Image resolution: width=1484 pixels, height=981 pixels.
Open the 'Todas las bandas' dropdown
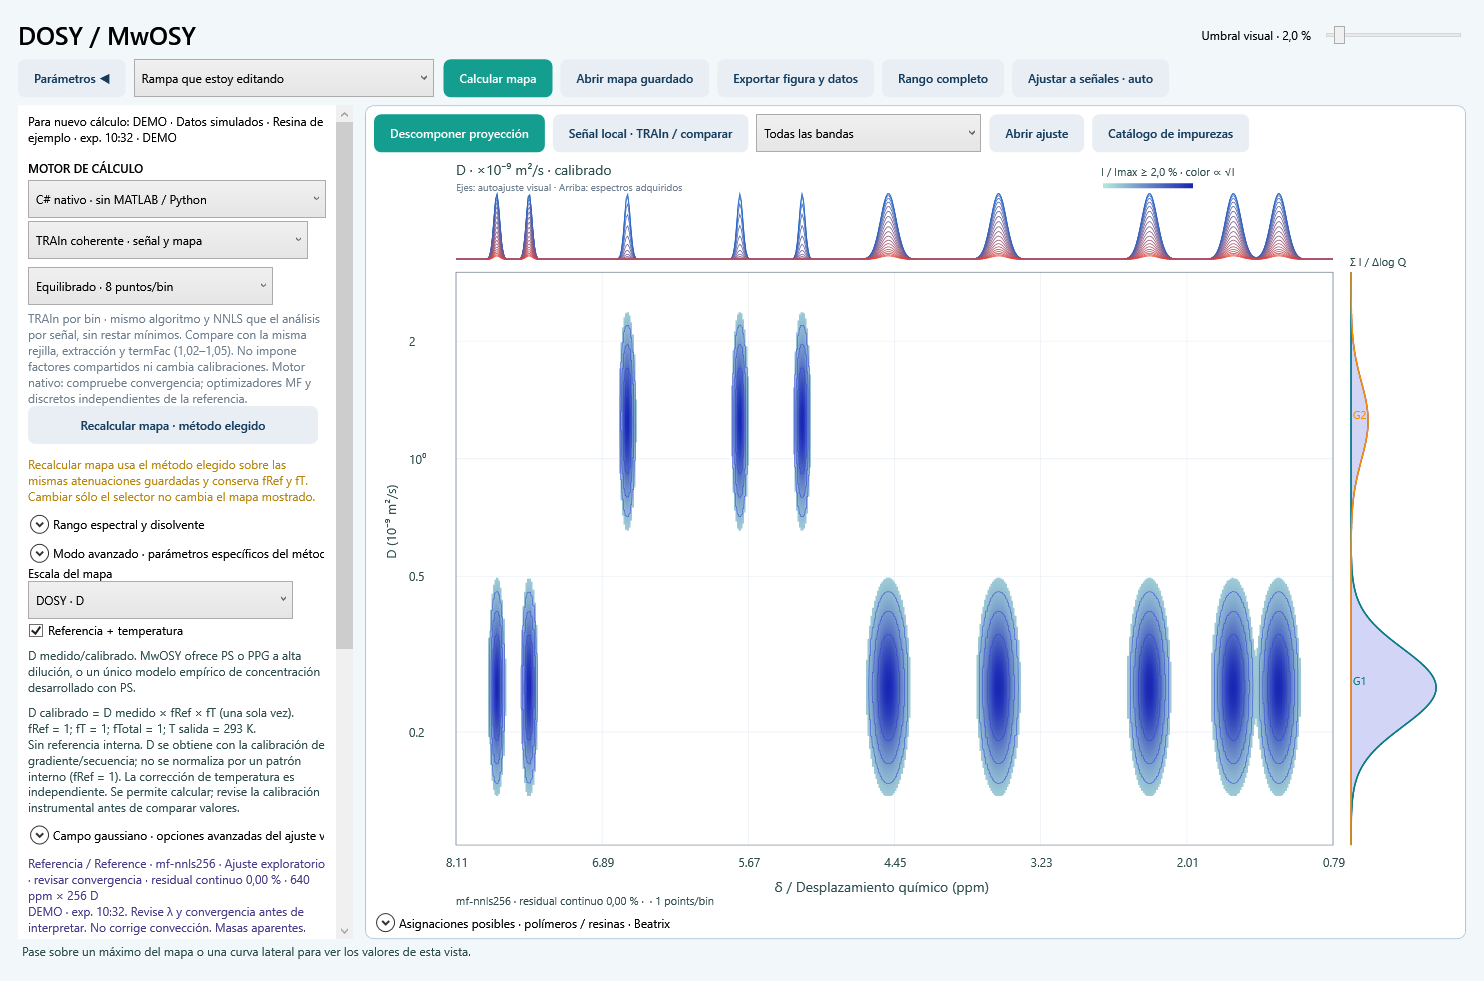click(868, 134)
